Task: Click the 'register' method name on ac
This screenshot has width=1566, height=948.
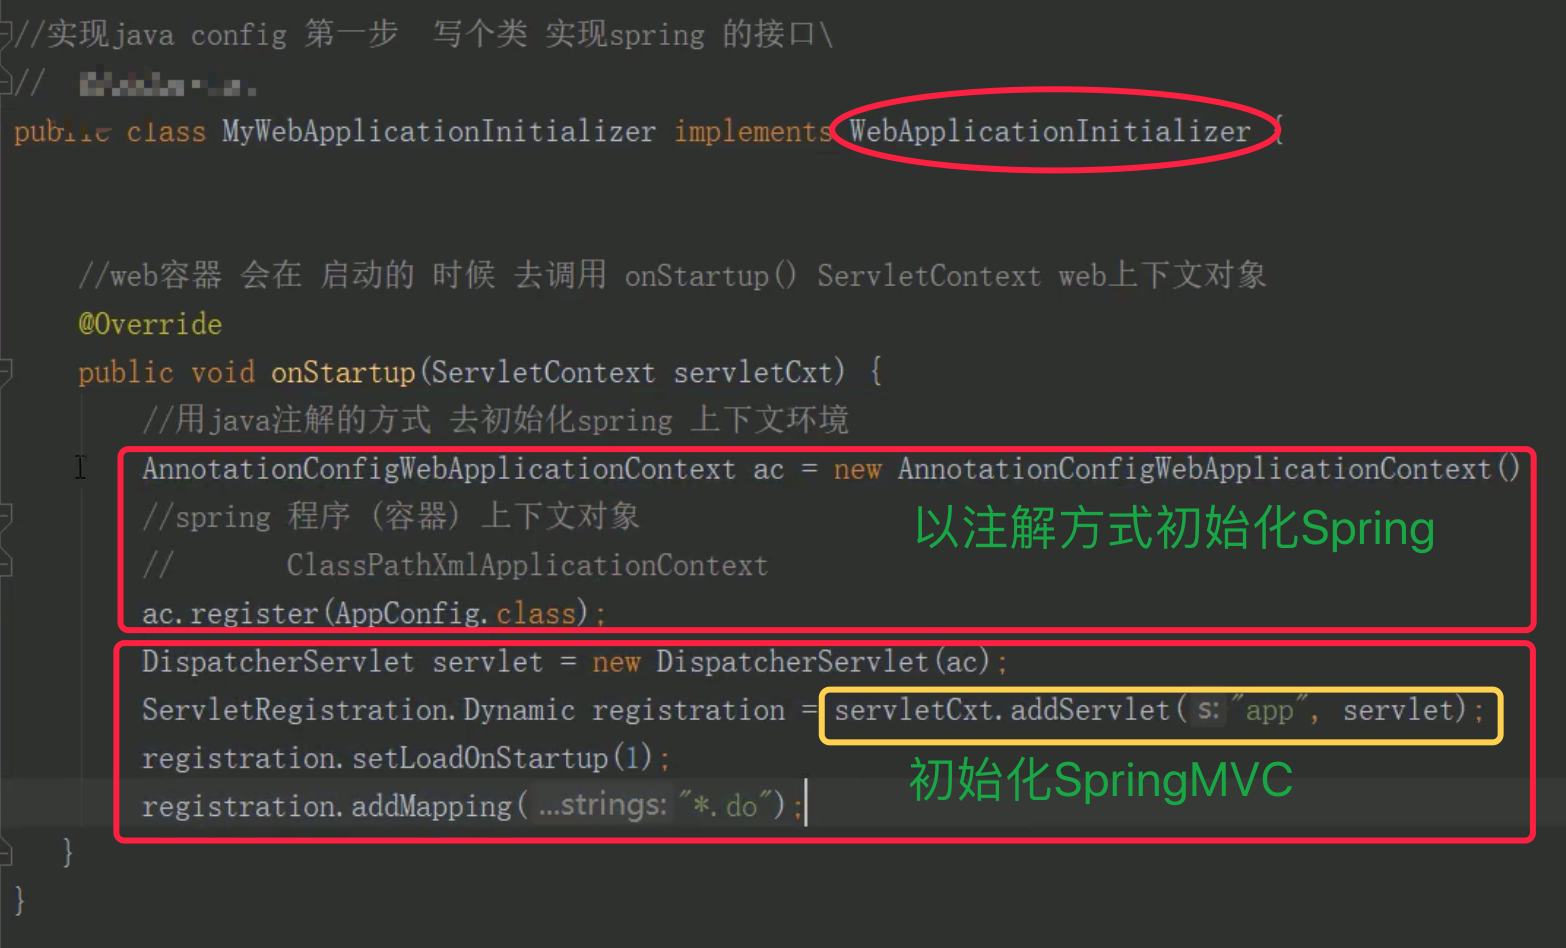Action: (x=254, y=613)
